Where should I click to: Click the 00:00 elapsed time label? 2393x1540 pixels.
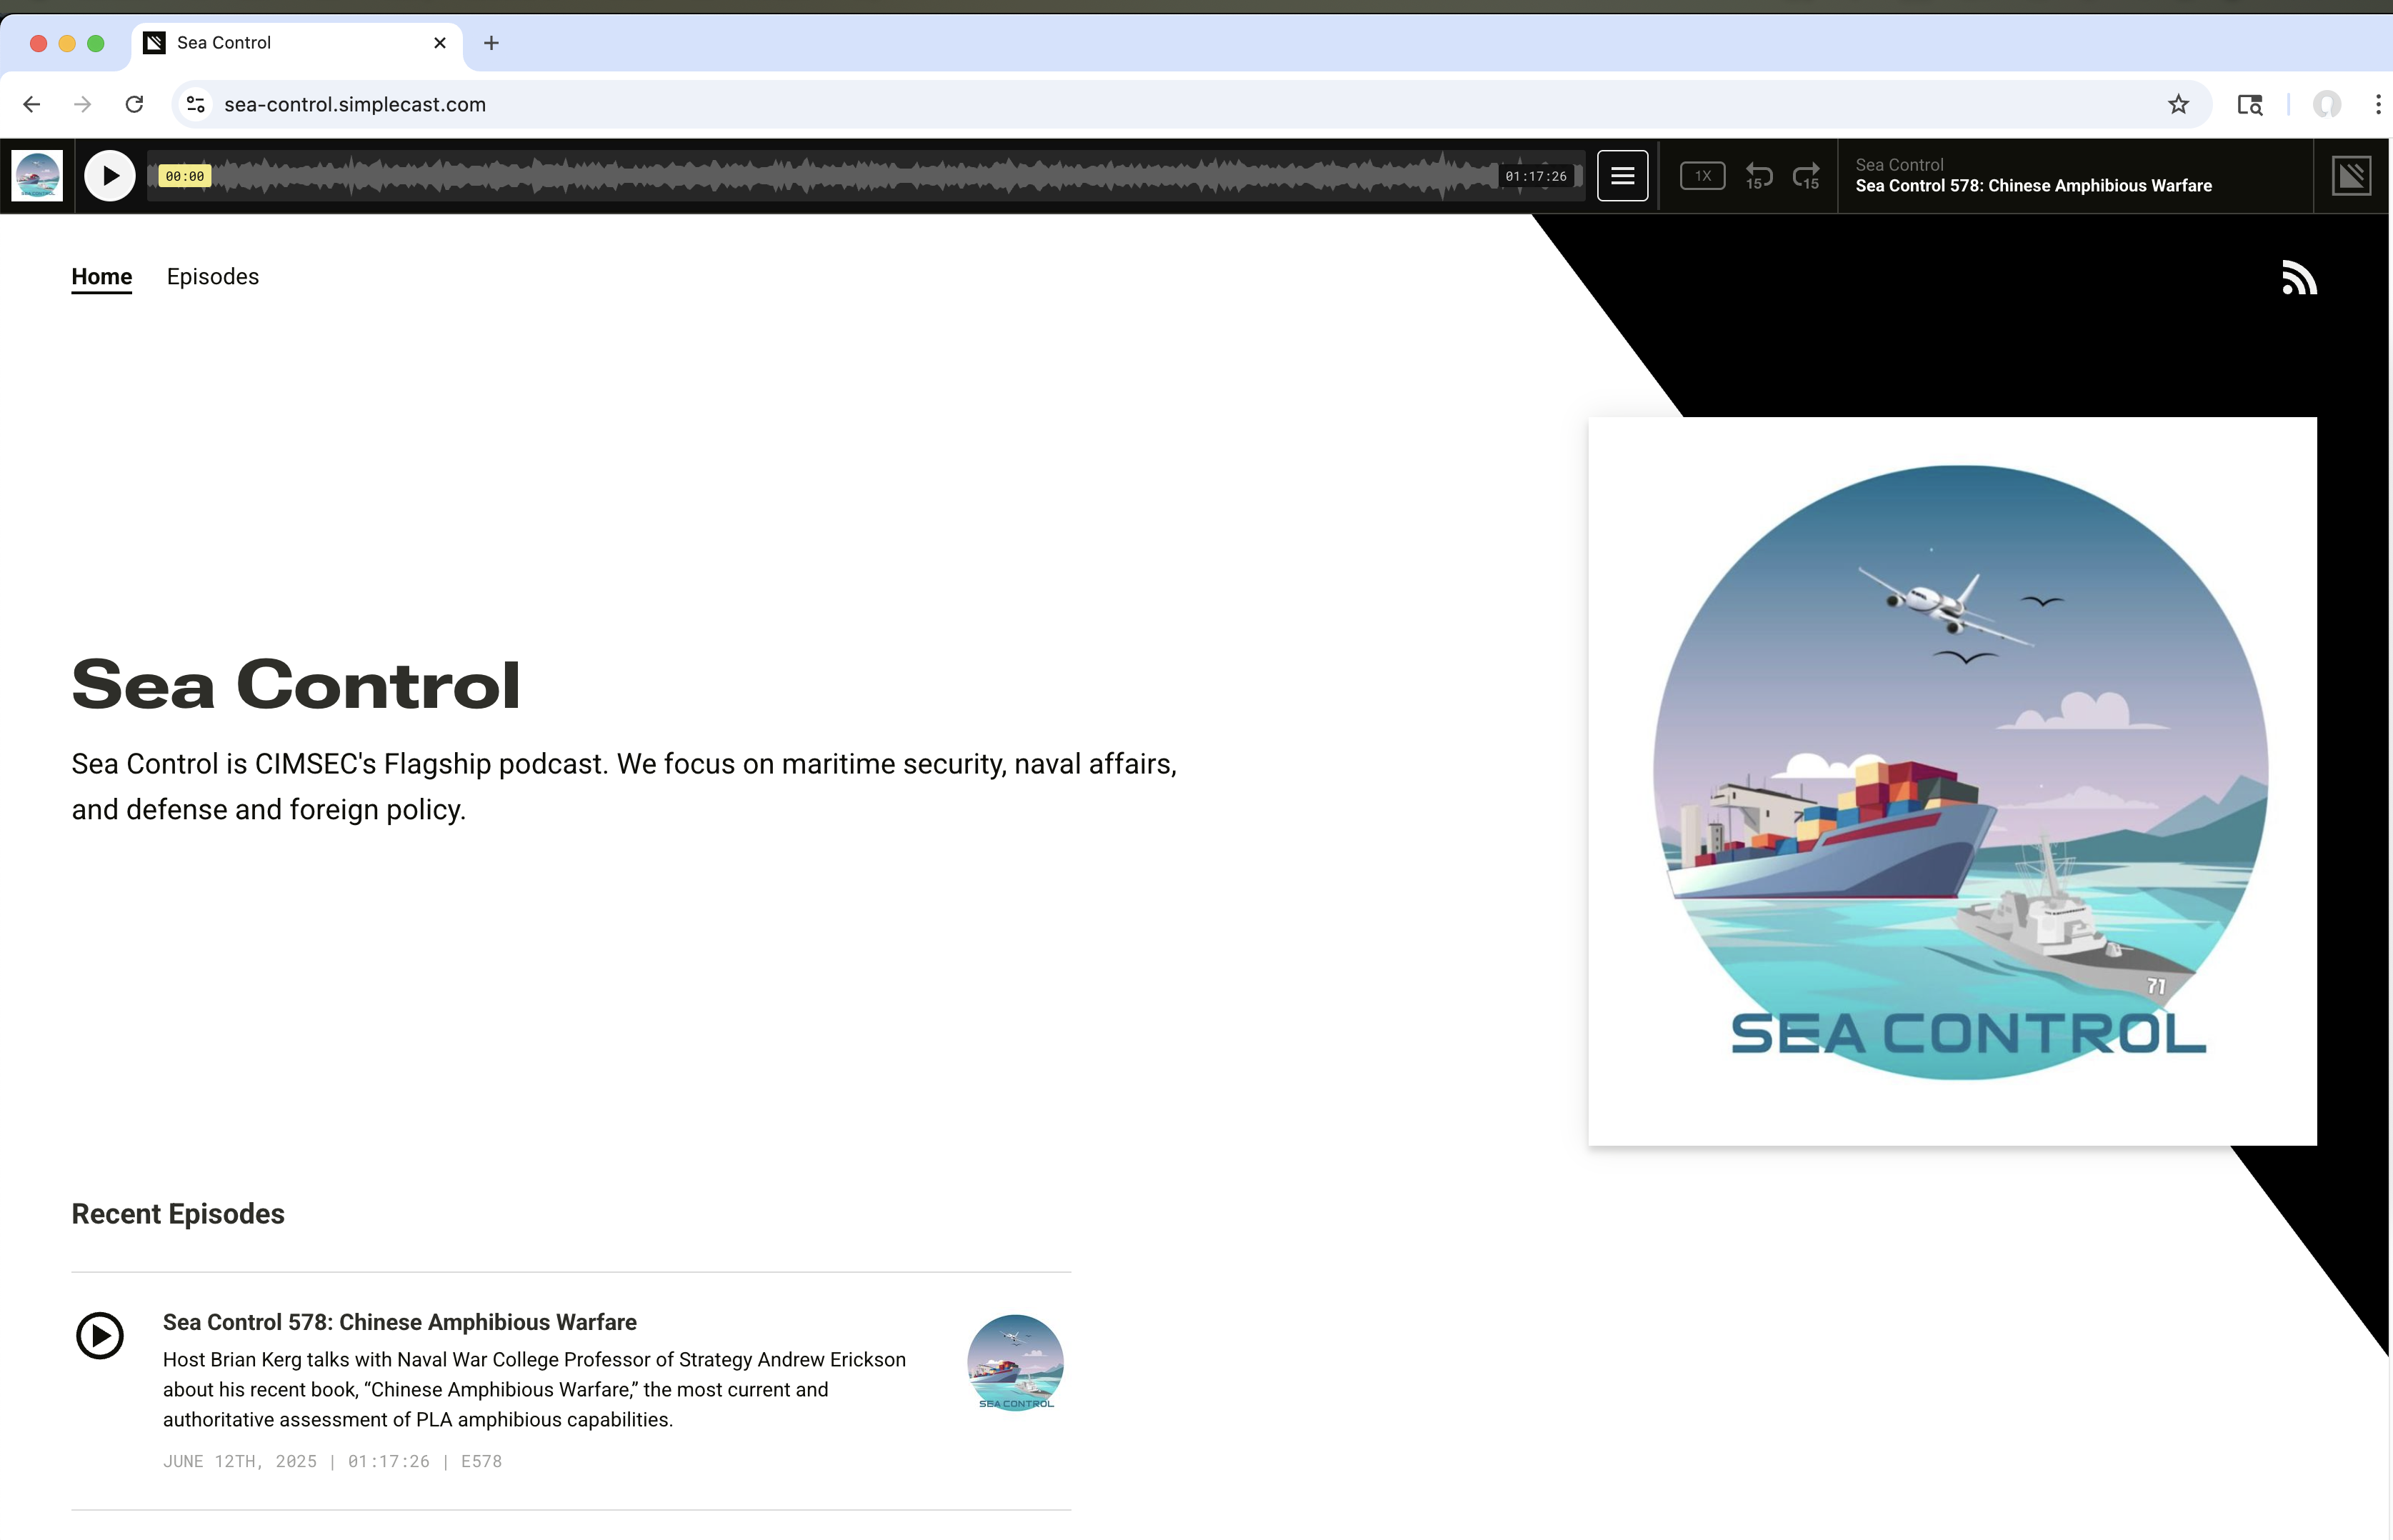(184, 176)
